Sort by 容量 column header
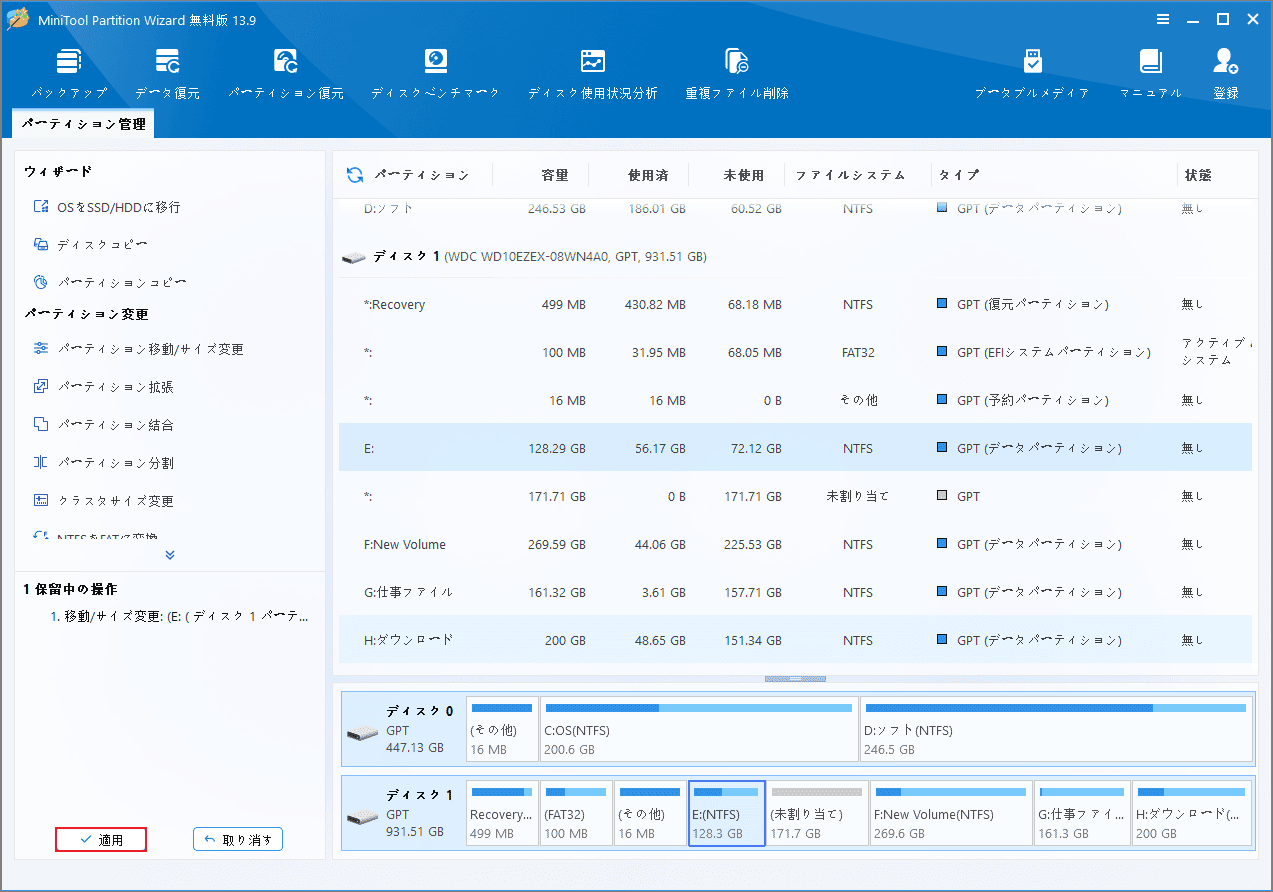 tap(555, 175)
